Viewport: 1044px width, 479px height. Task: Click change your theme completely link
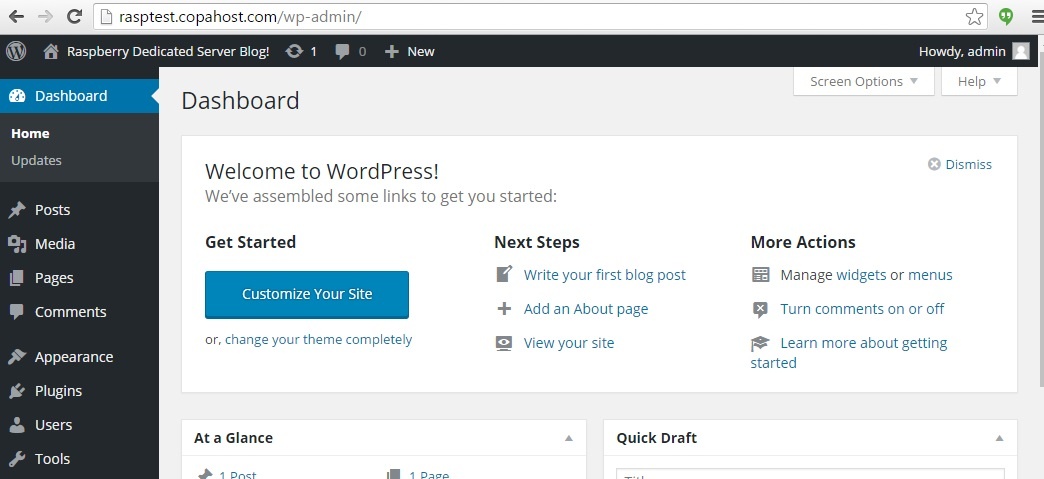pos(318,340)
